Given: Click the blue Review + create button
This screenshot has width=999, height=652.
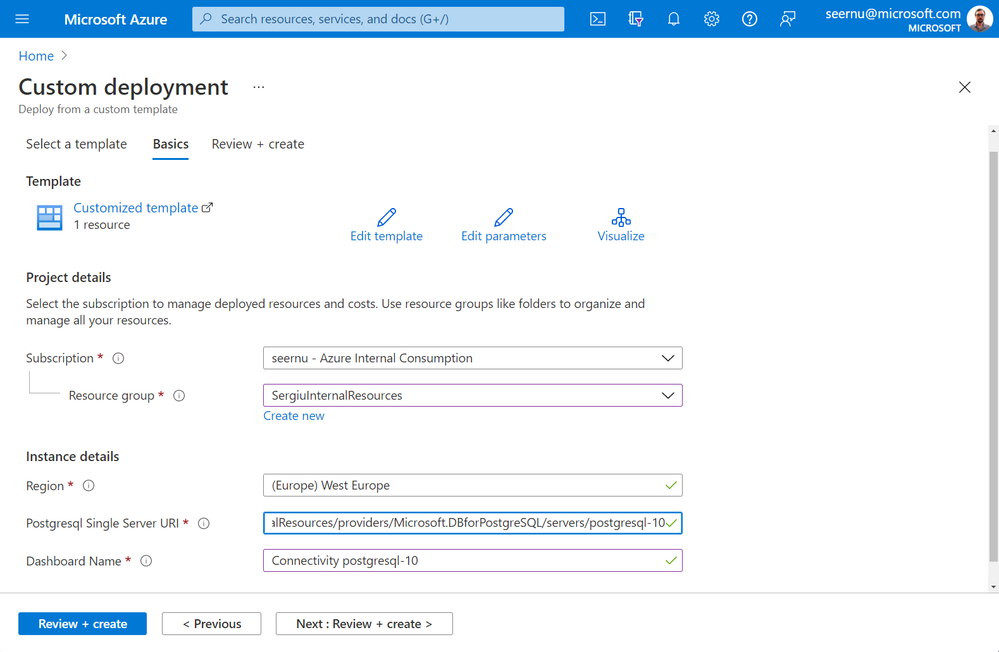Looking at the screenshot, I should pos(83,624).
